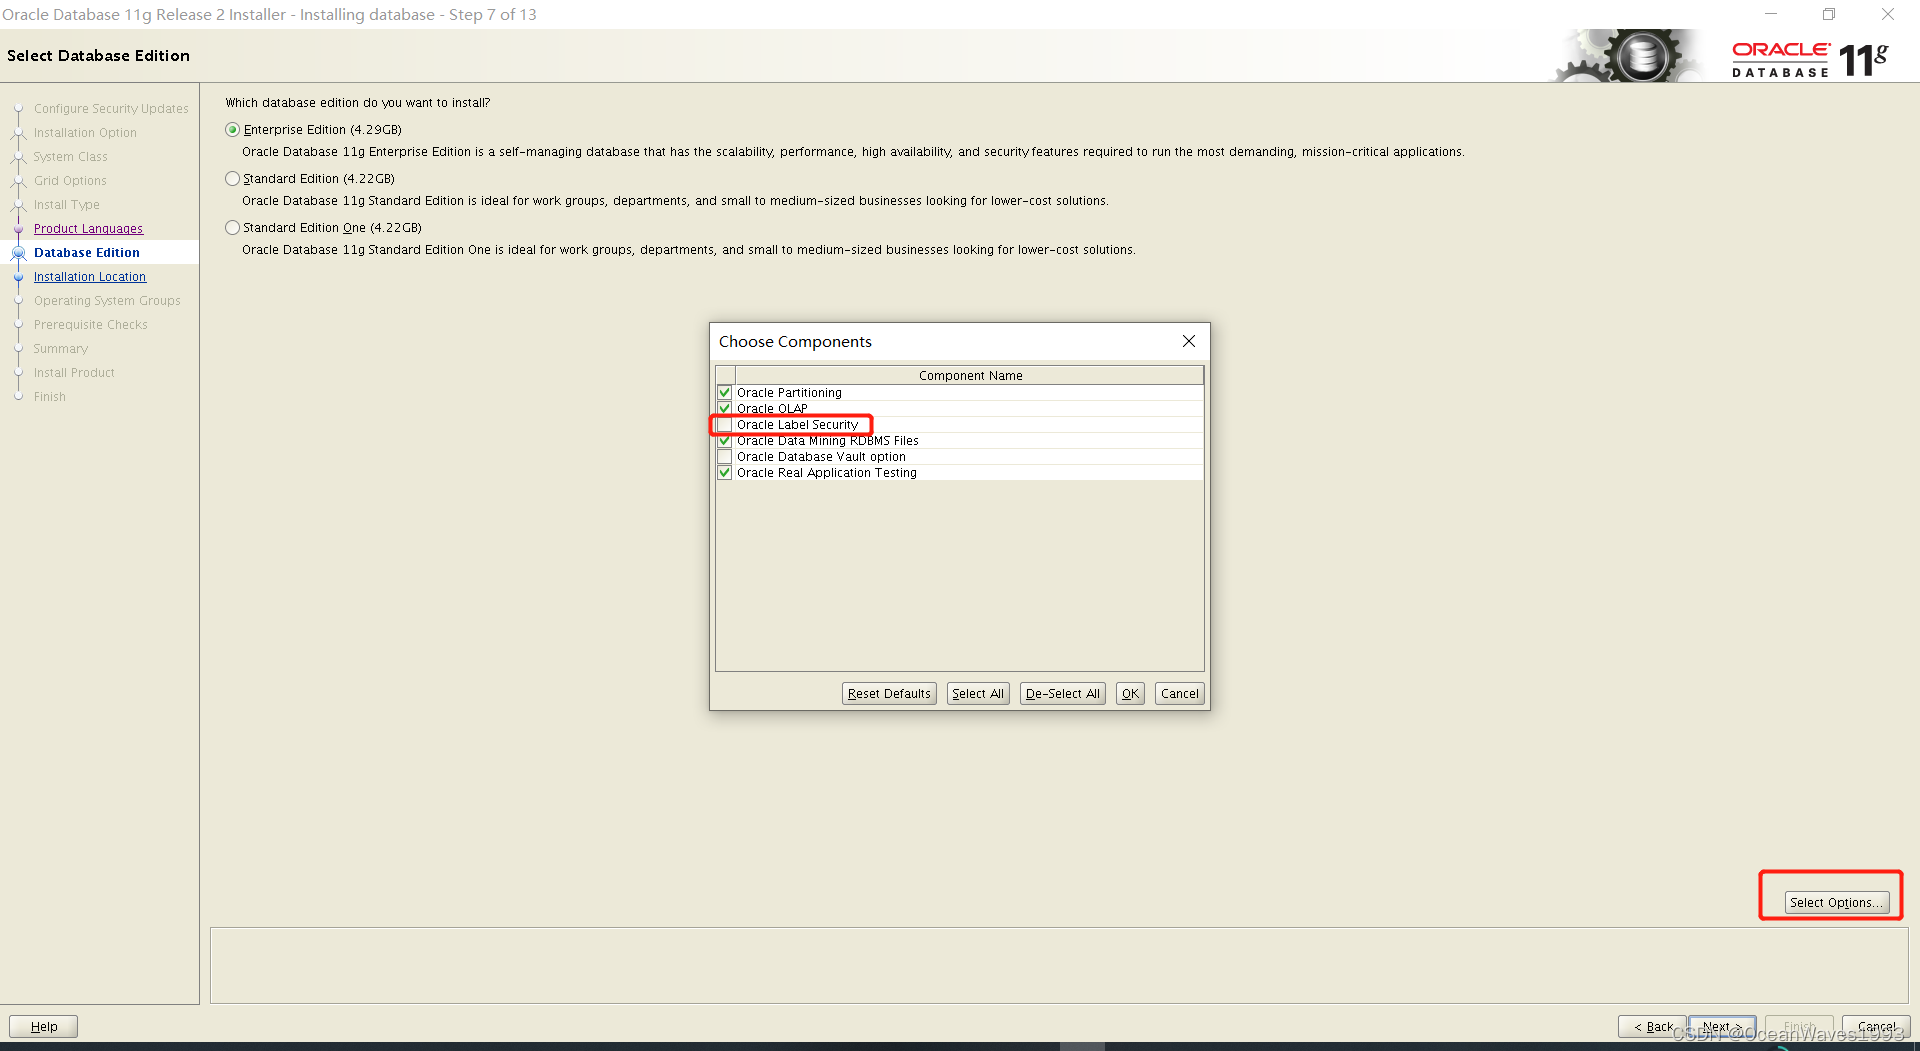Click the Install Type step label
Viewport: 1920px width, 1051px height.
click(67, 205)
